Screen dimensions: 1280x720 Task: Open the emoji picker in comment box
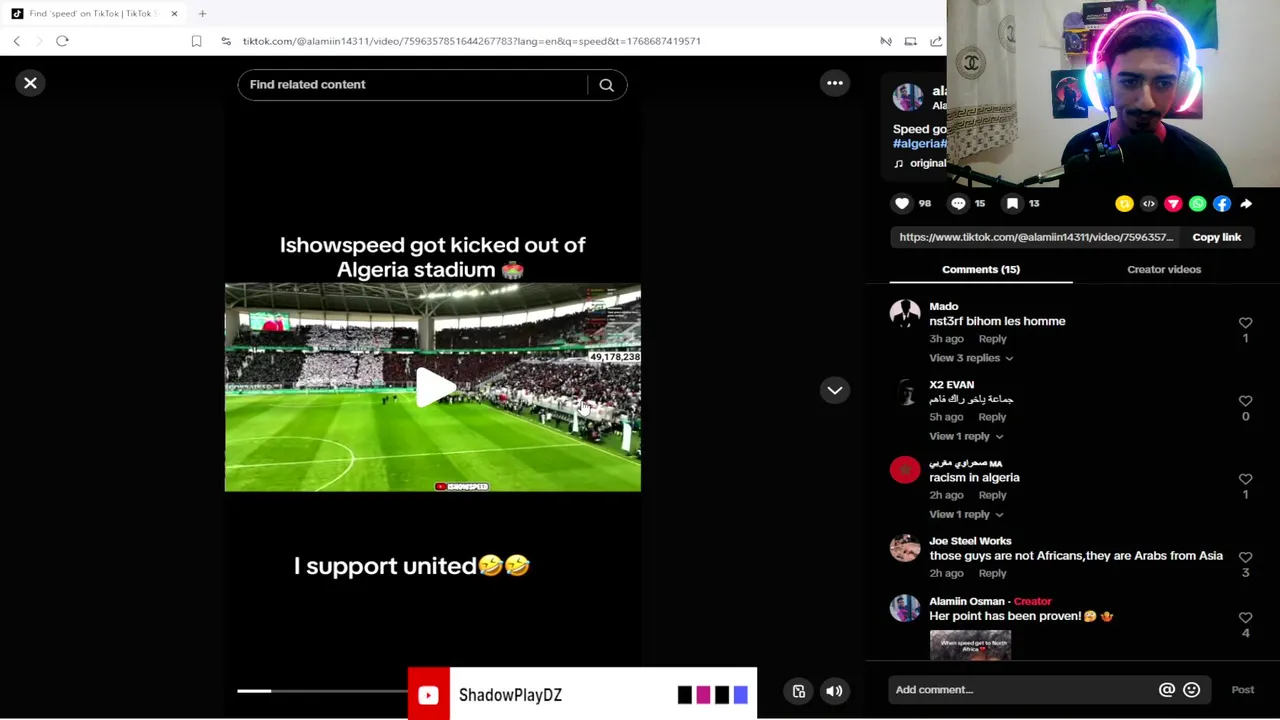tap(1191, 689)
